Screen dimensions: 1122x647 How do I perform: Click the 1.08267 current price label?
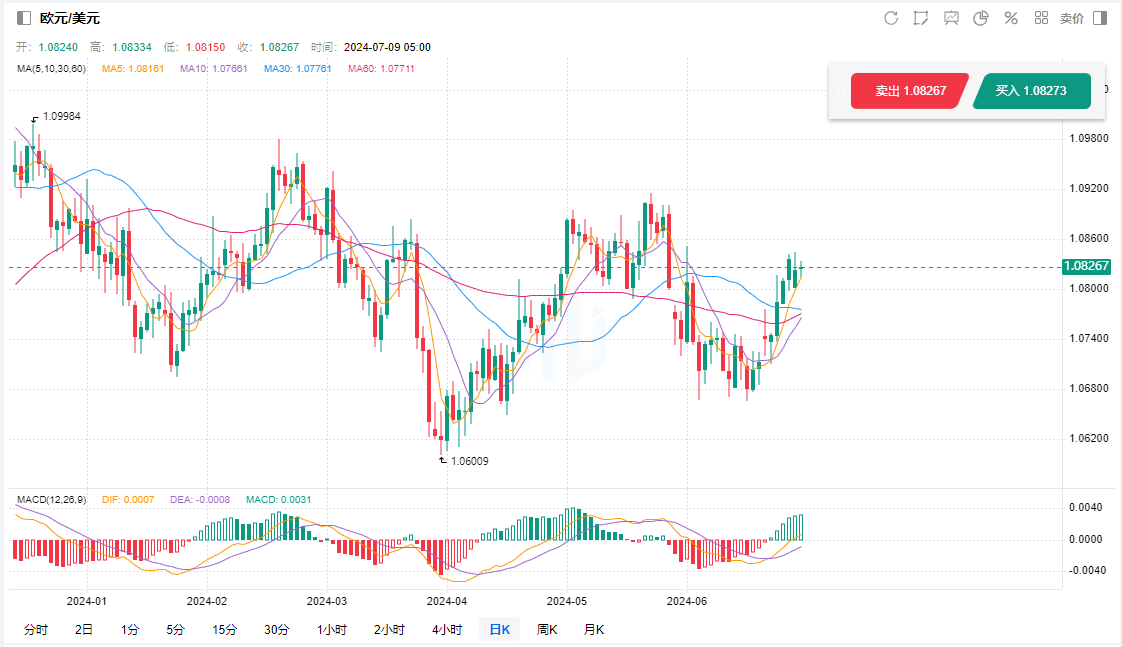coord(1086,266)
